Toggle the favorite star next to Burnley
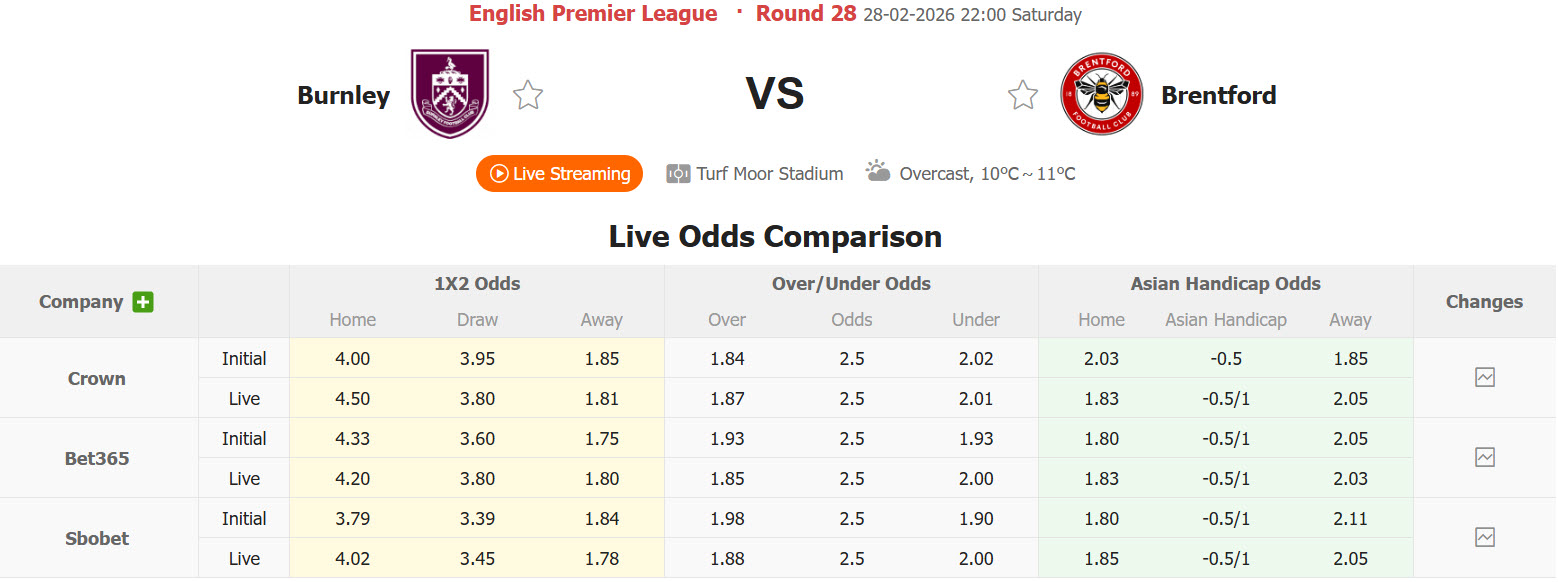The width and height of the screenshot is (1558, 582). tap(527, 94)
